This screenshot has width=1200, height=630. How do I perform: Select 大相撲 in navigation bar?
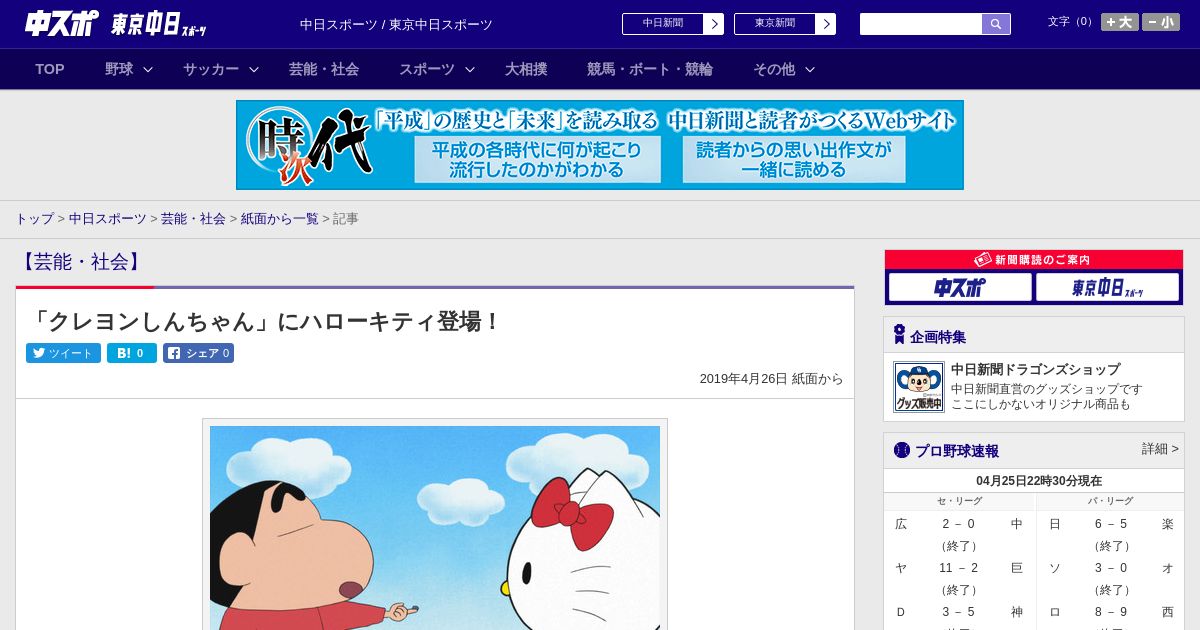(526, 69)
